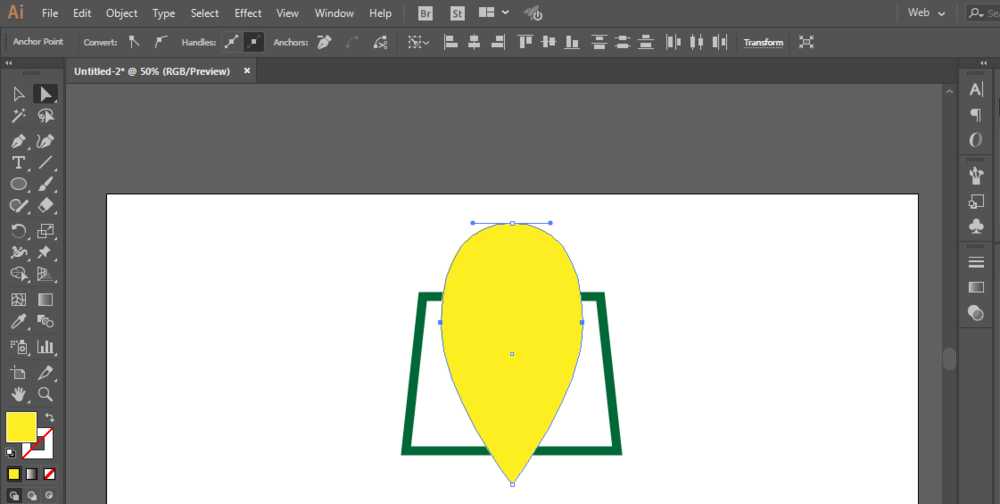Open the Object menu
The height and width of the screenshot is (504, 1000).
pyautogui.click(x=121, y=13)
